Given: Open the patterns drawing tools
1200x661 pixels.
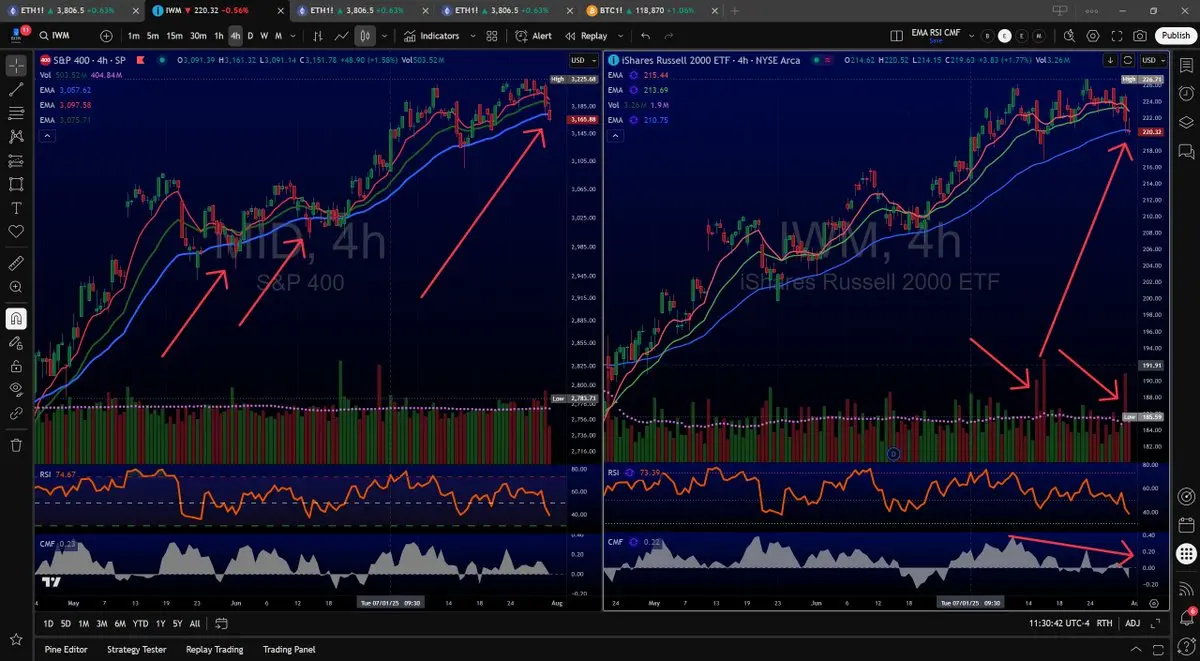Looking at the screenshot, I should [x=16, y=137].
